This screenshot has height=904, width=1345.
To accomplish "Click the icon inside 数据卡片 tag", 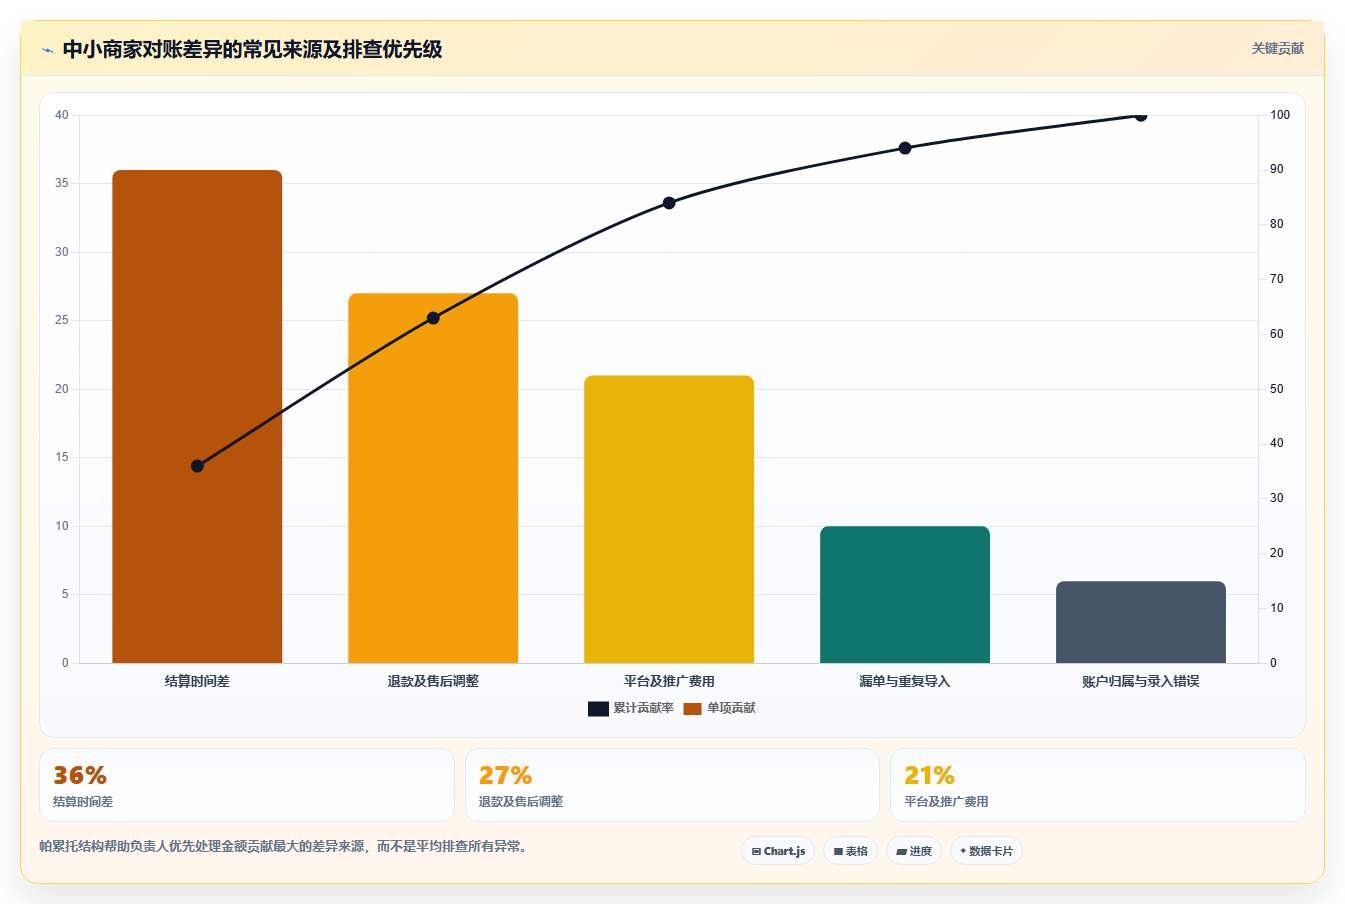I will pyautogui.click(x=963, y=851).
